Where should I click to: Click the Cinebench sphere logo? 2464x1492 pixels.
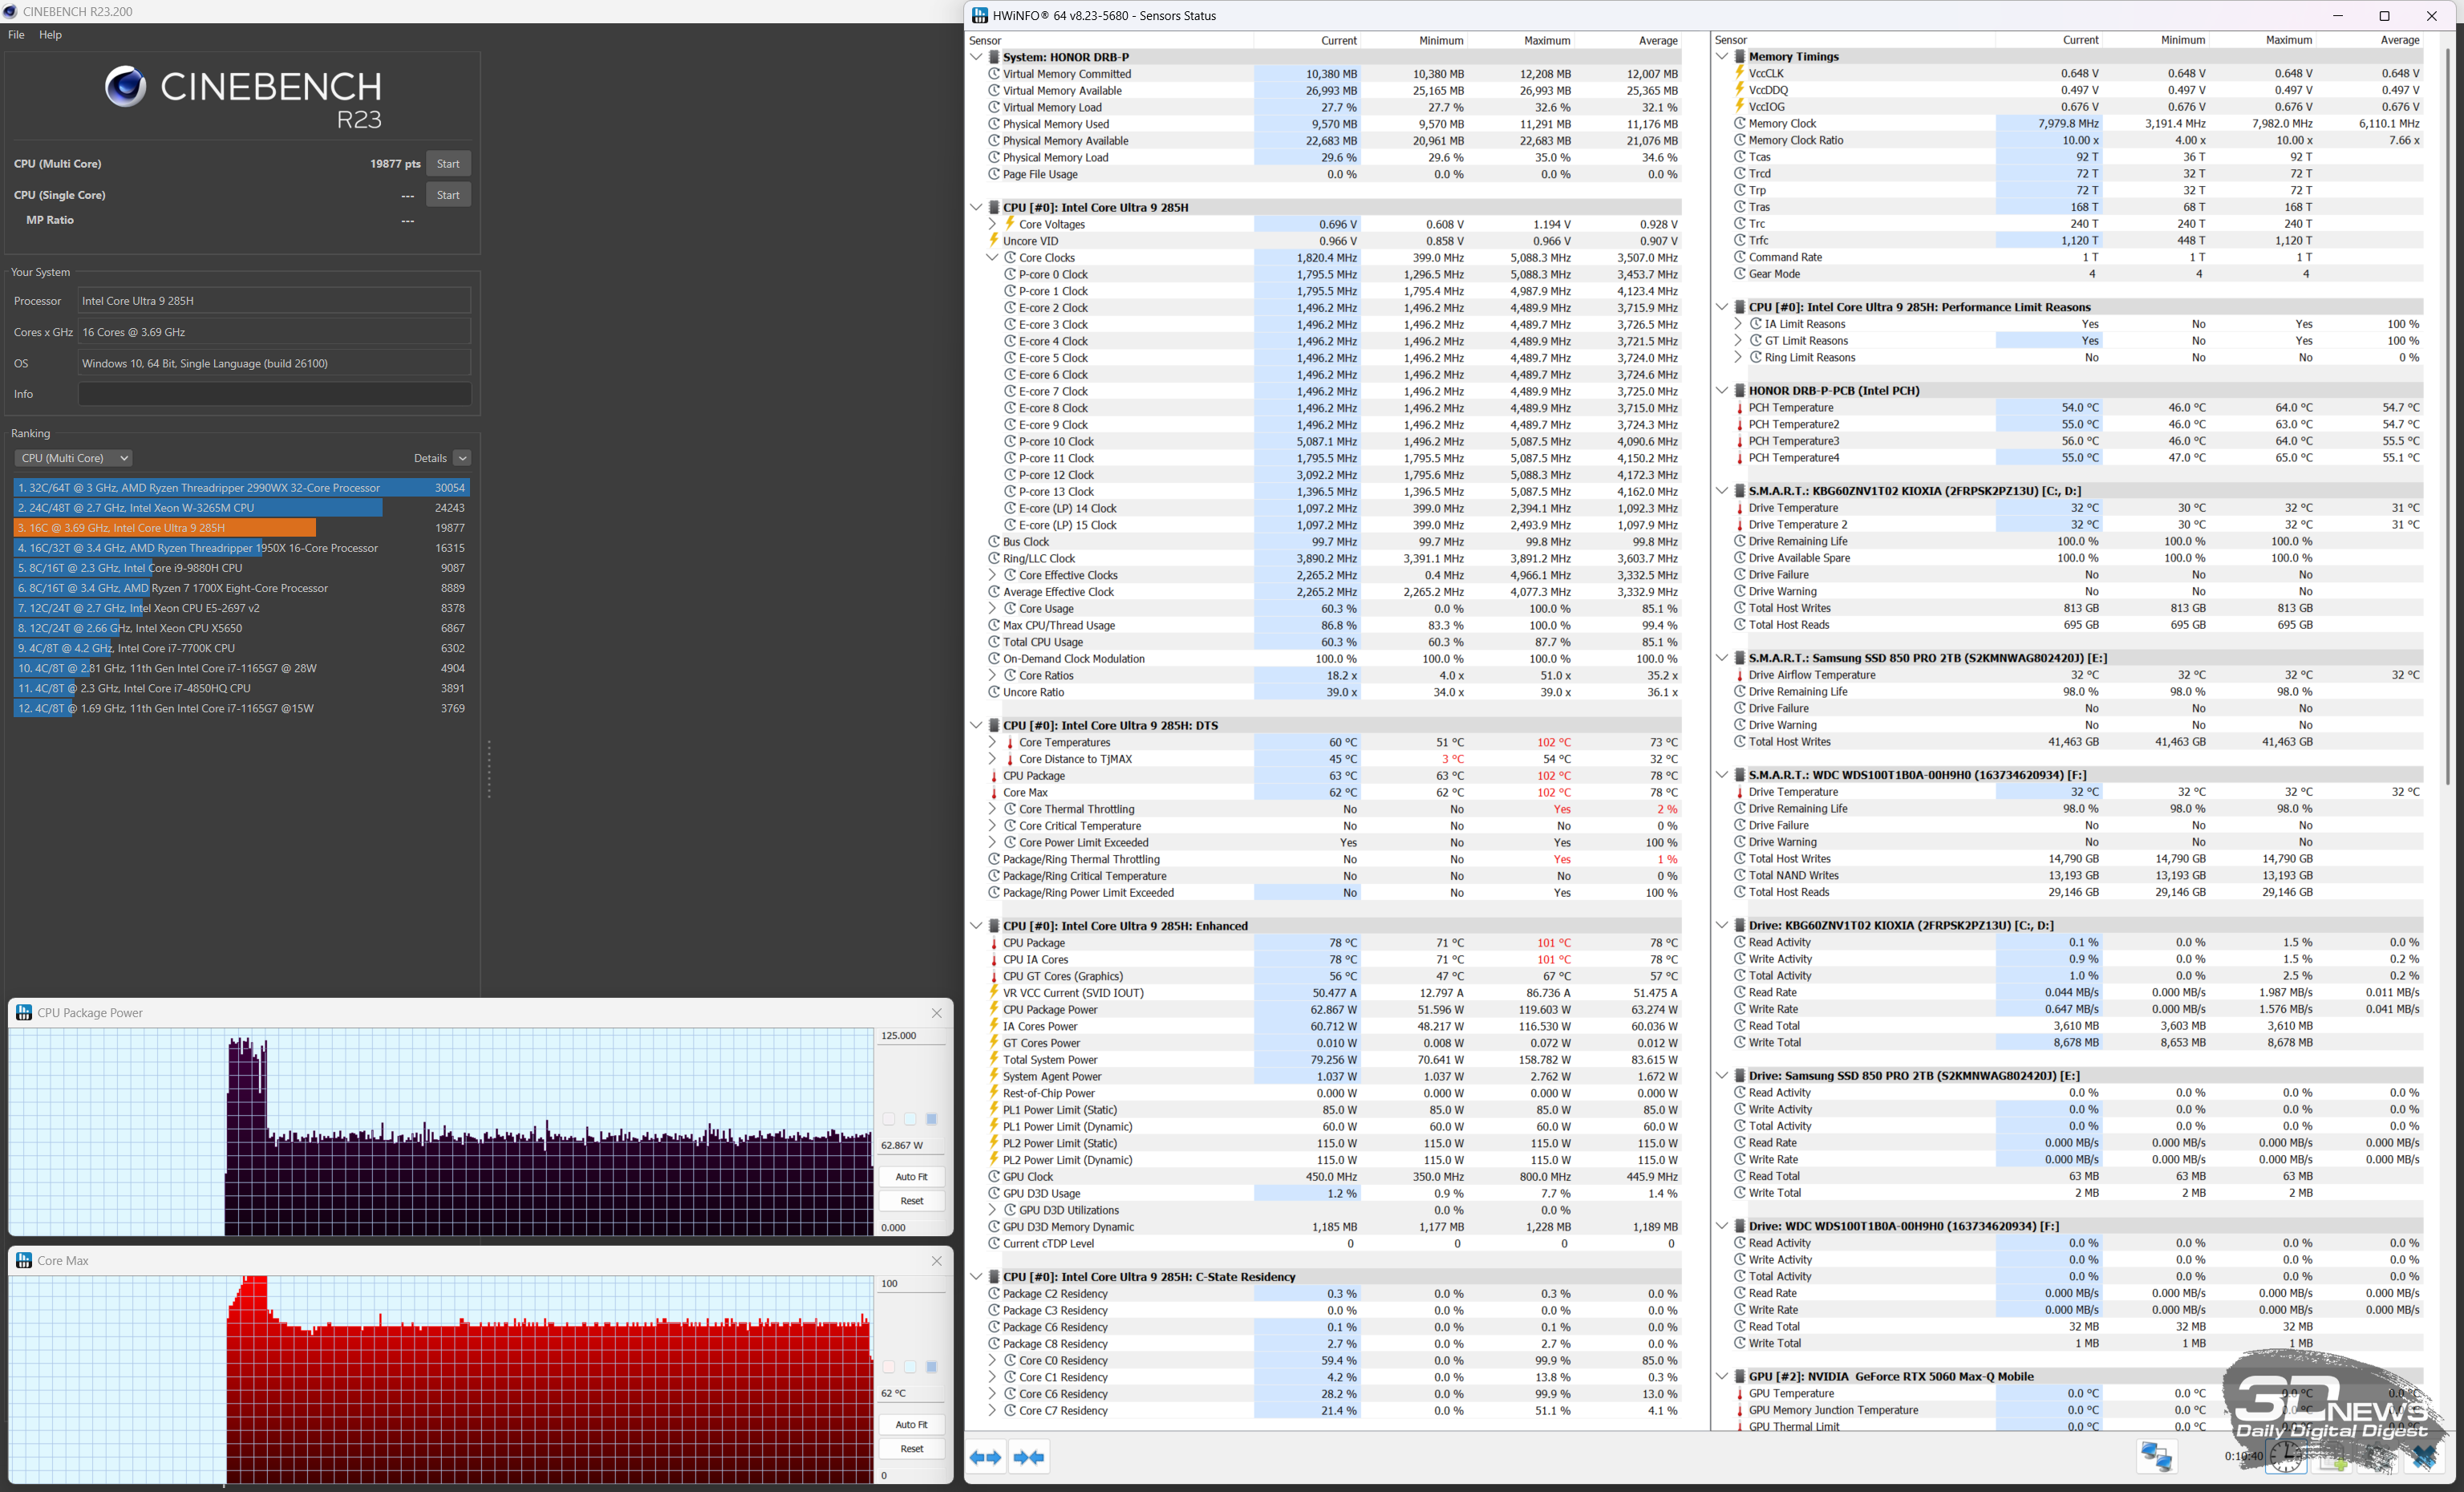click(x=126, y=87)
